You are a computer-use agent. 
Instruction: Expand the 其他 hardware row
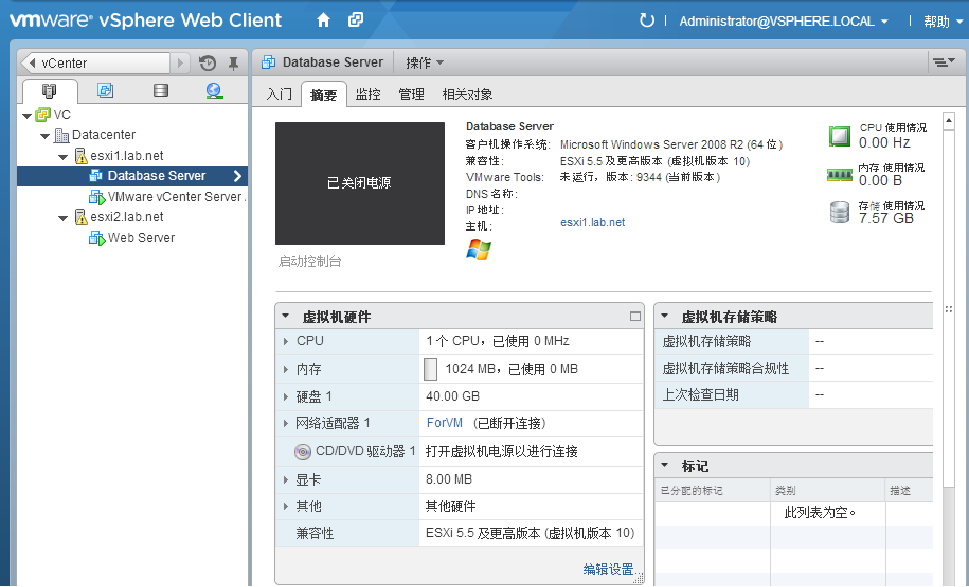pyautogui.click(x=286, y=507)
